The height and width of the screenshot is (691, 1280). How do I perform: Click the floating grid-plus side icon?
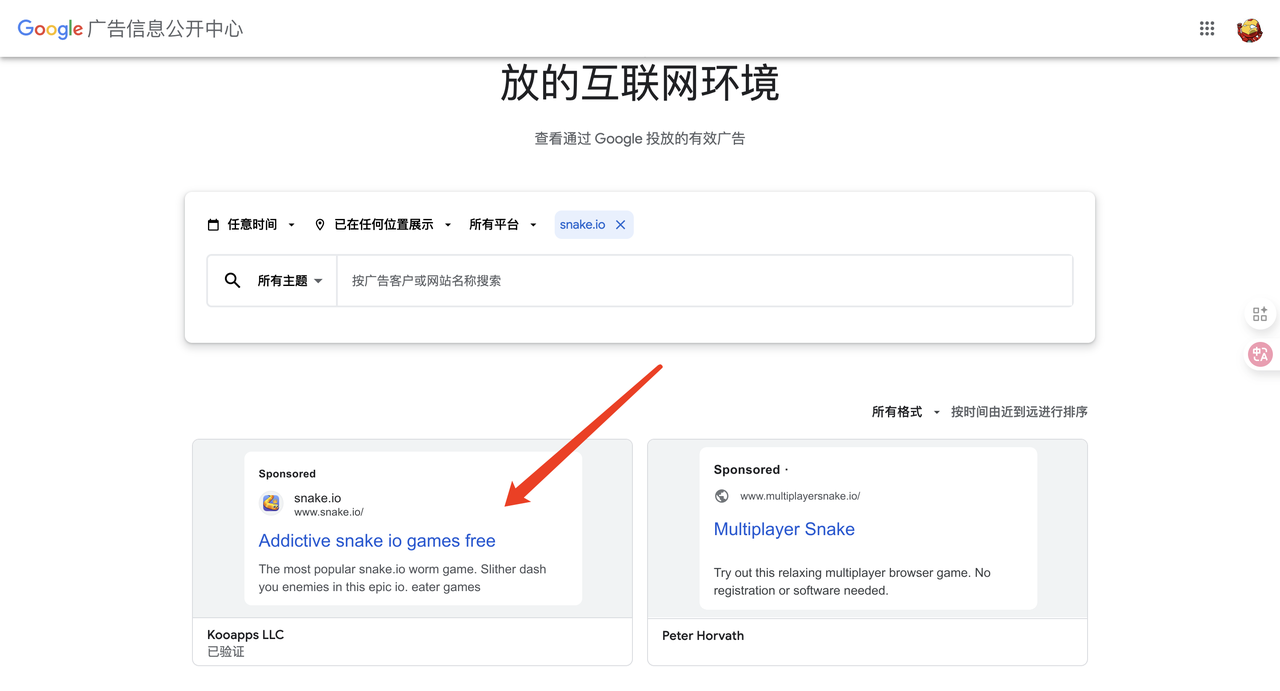pyautogui.click(x=1259, y=314)
